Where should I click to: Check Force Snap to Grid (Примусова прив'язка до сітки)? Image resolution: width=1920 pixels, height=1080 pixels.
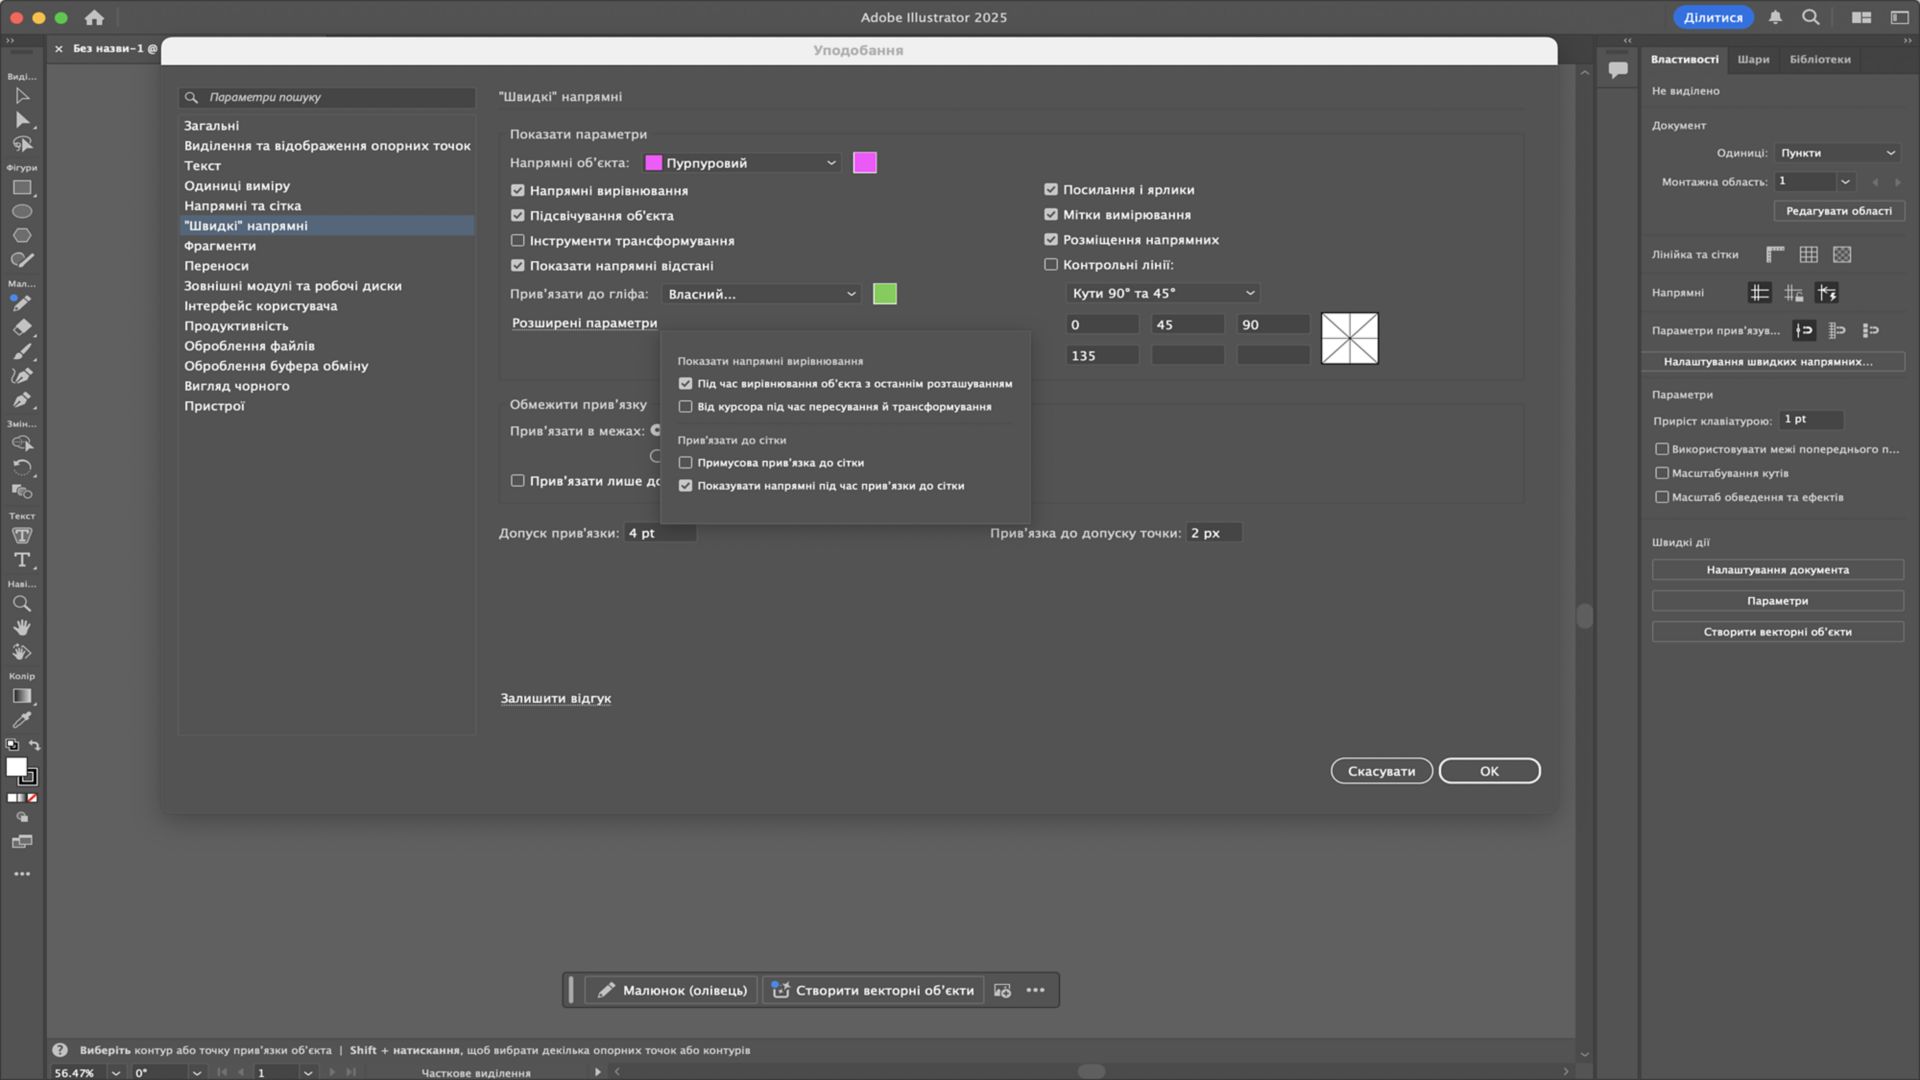click(x=685, y=463)
